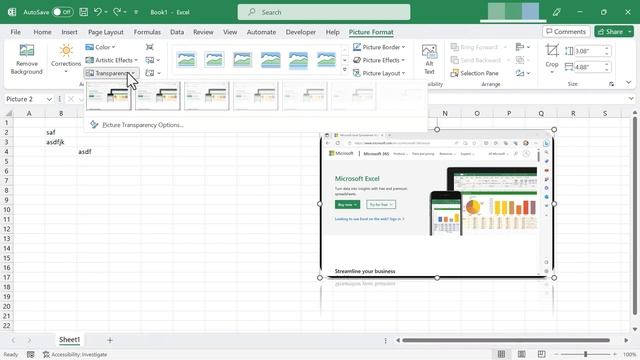640x360 pixels.
Task: Open the Size dialog launcher
Action: pos(611,84)
